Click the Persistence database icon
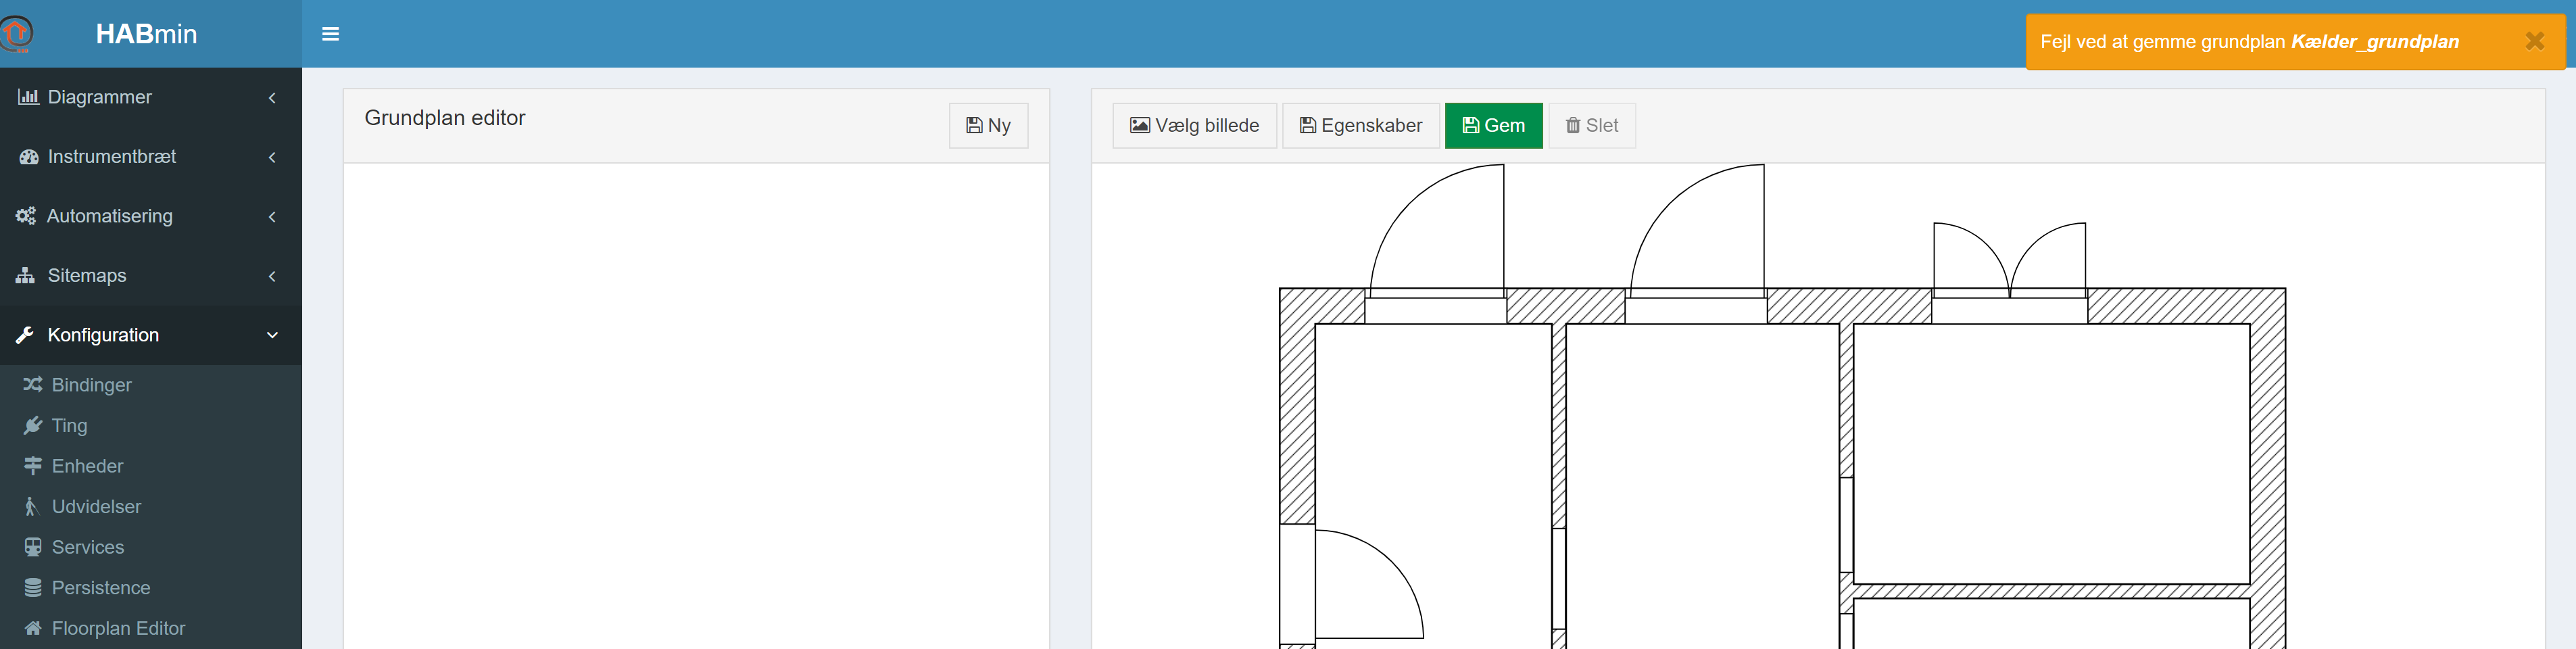 pos(32,588)
